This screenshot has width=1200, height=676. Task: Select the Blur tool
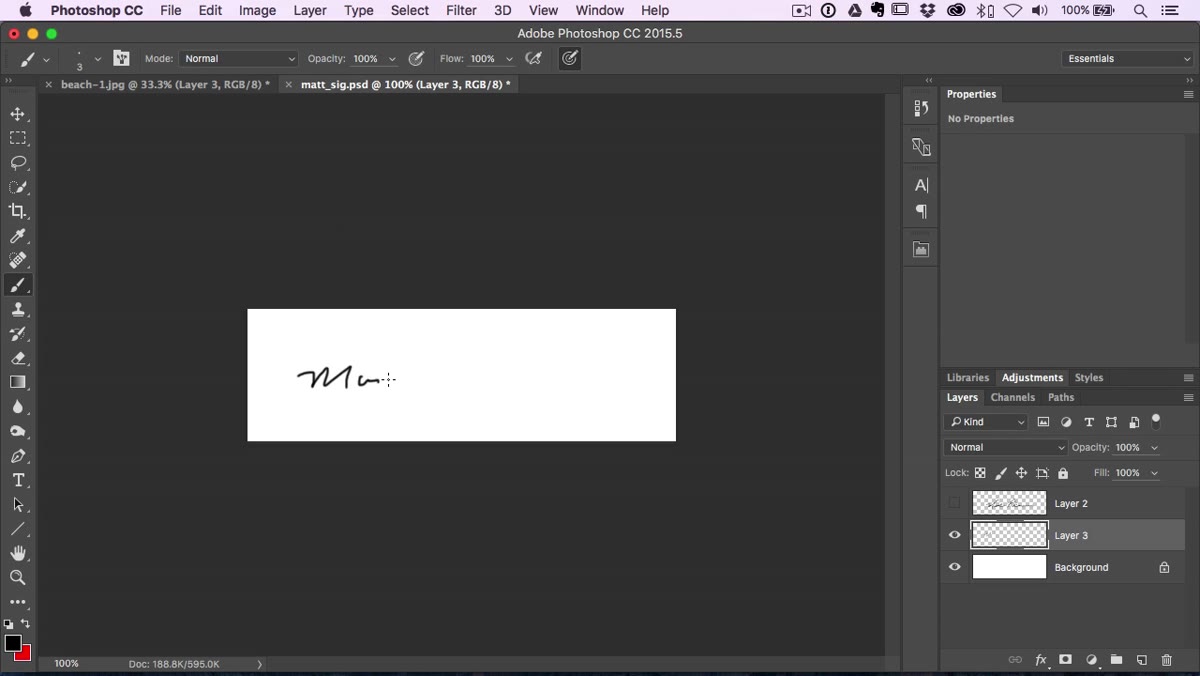18,407
